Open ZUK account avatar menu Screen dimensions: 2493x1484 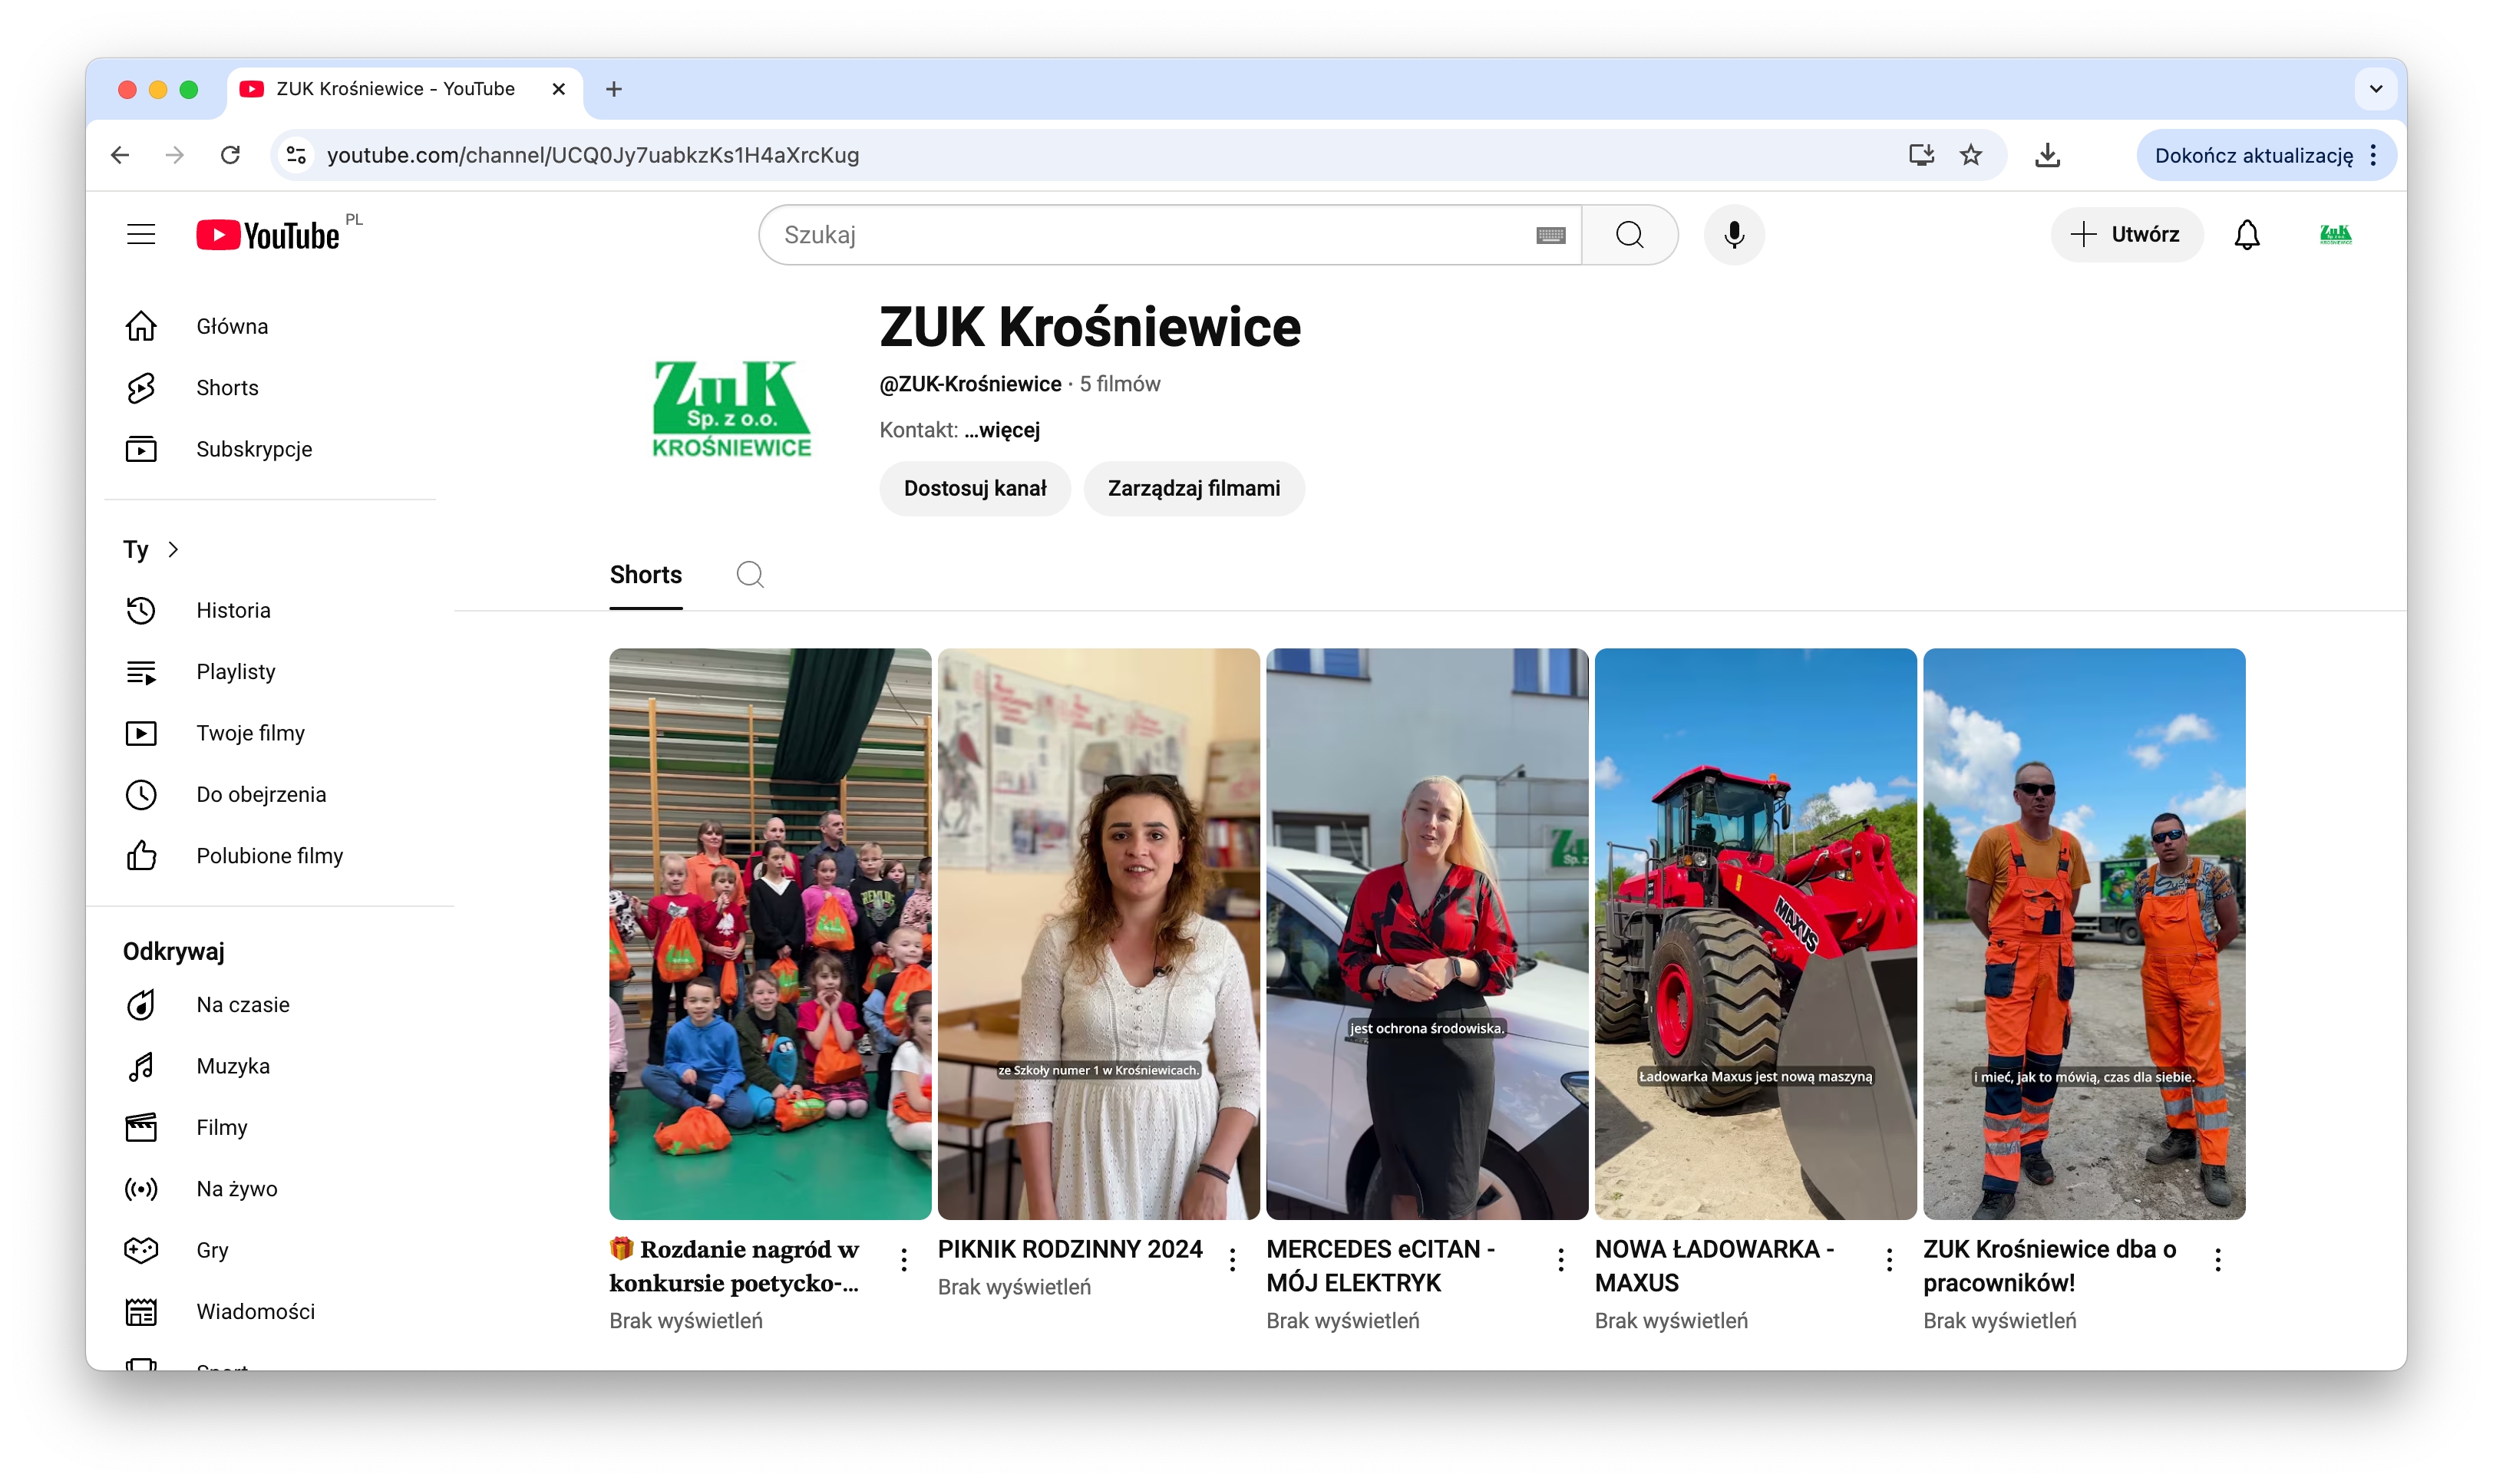click(x=2335, y=235)
